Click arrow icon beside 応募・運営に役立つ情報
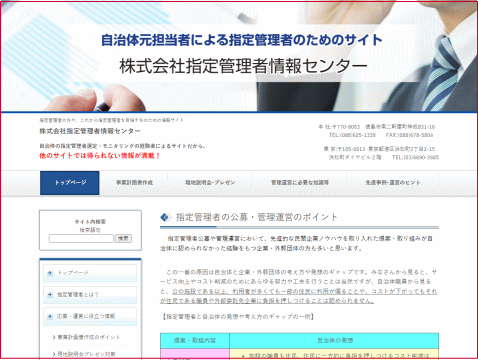The image size is (478, 360). 50,316
